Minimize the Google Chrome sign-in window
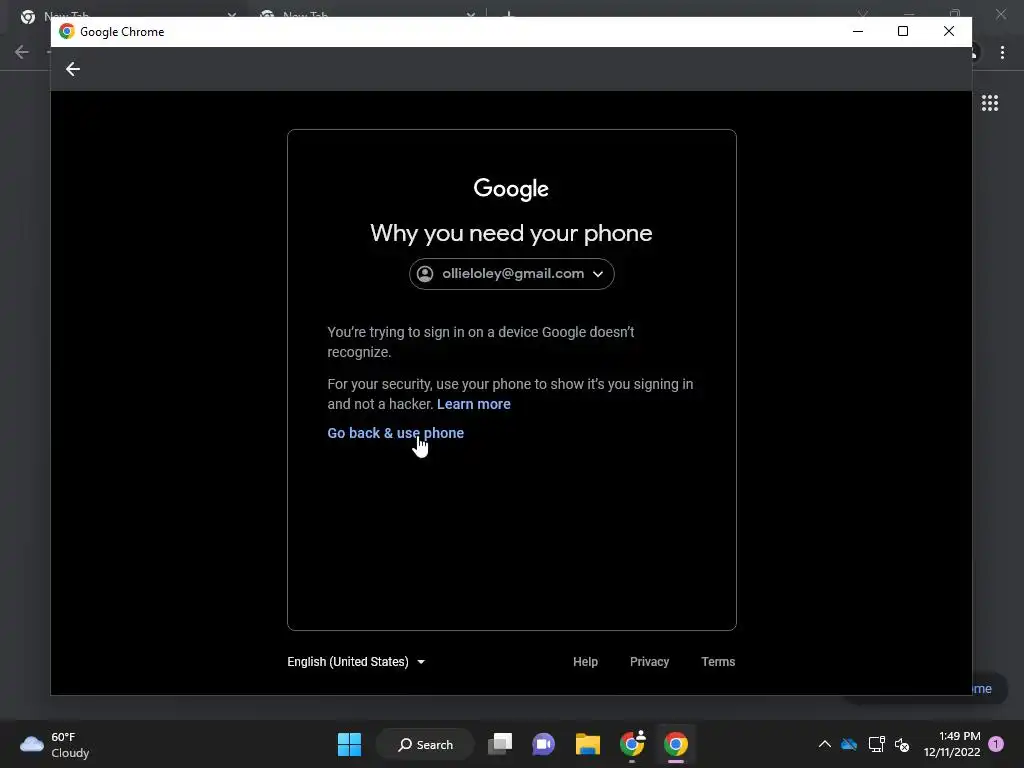 (858, 31)
